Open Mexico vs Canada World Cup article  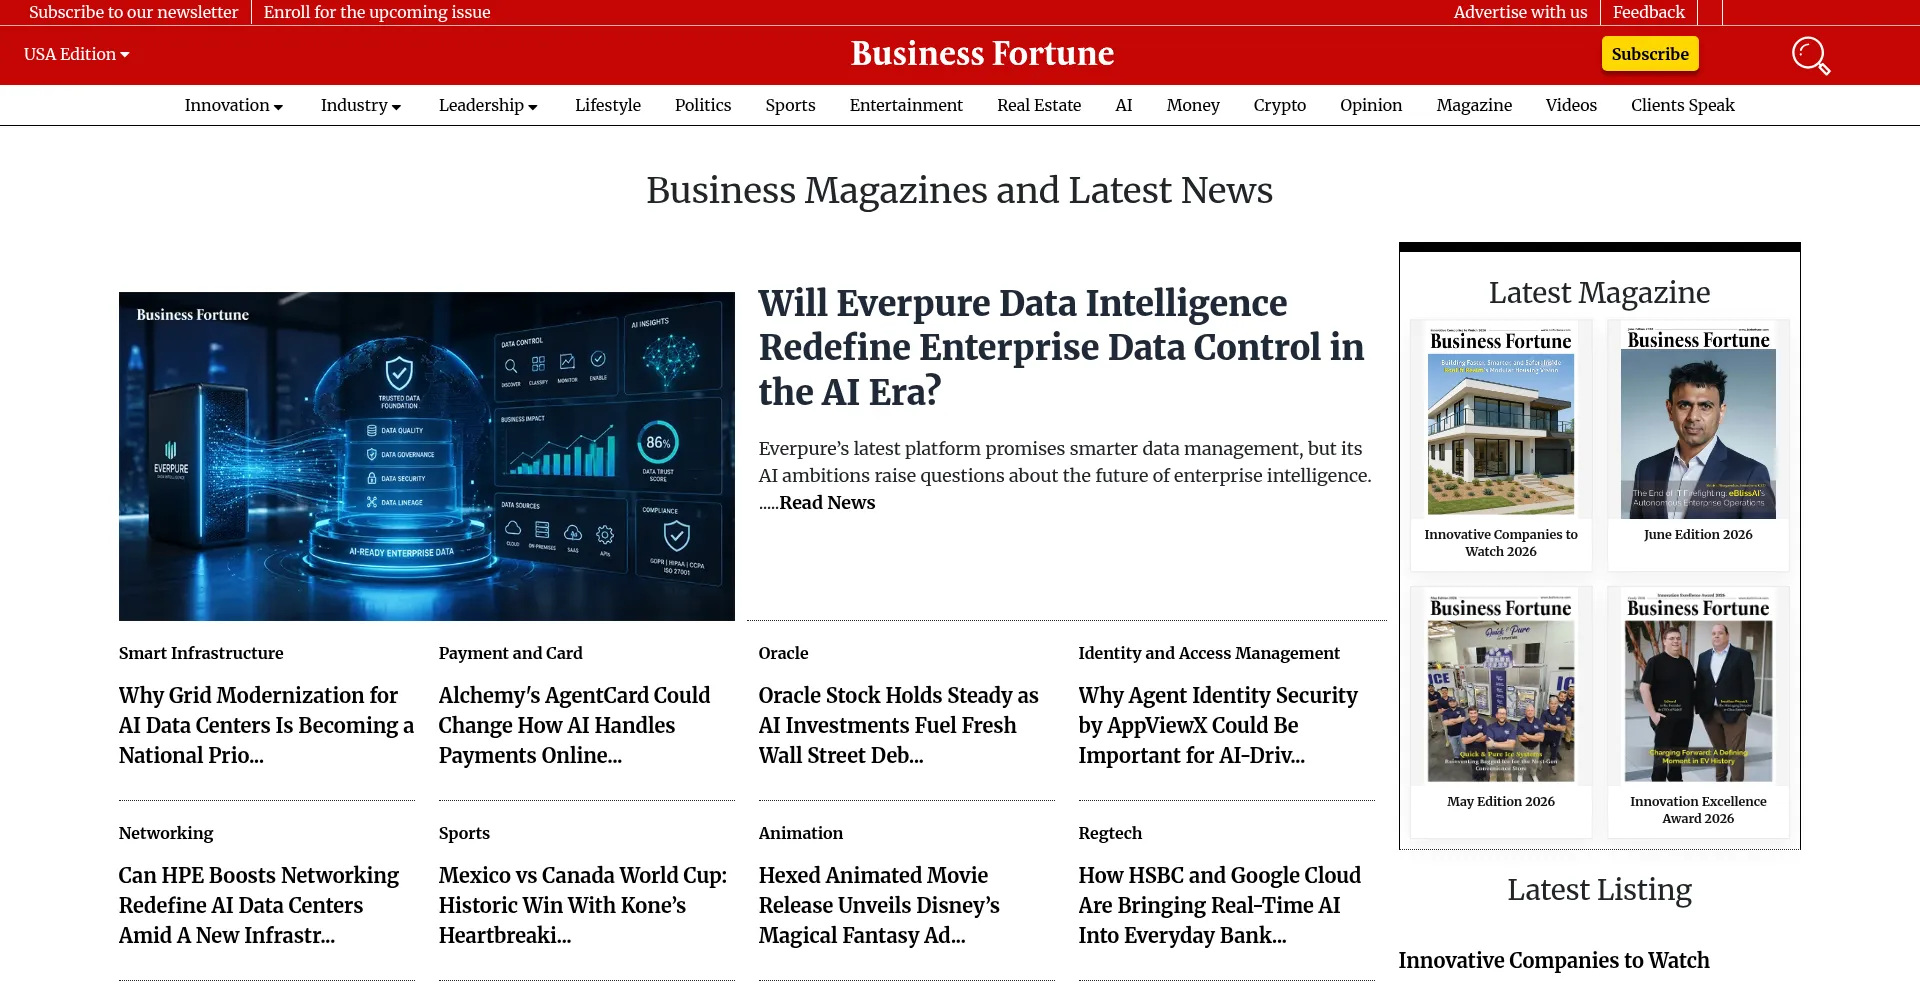point(582,905)
